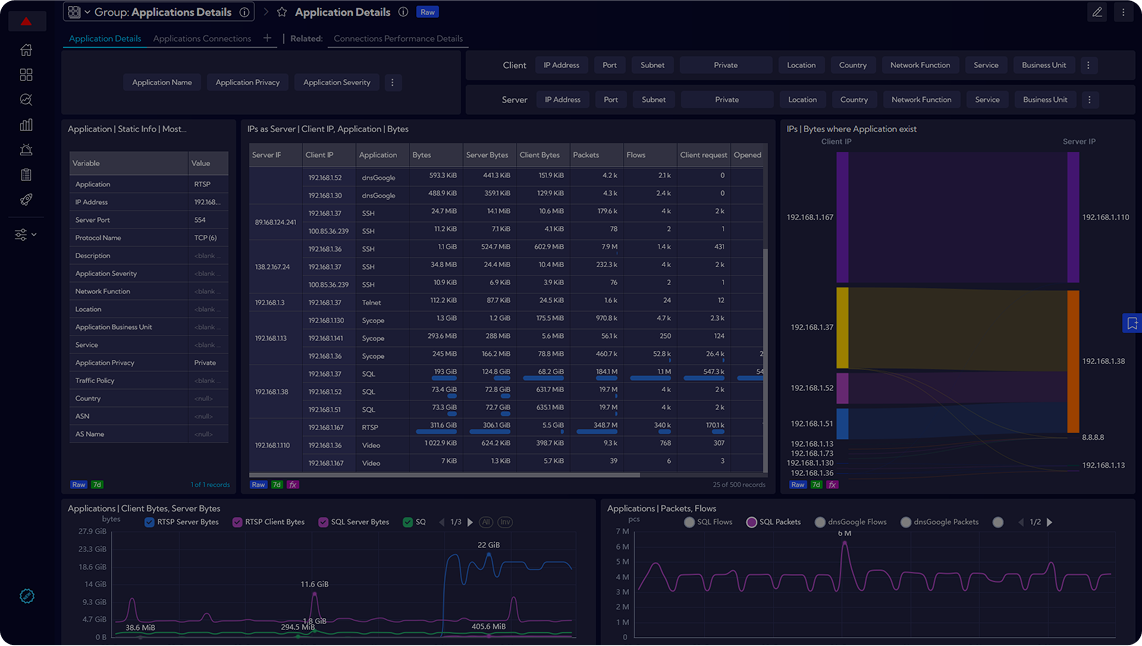This screenshot has height=646, width=1142.
Task: Toggle the SQL Server Bytes legend checkbox
Action: (x=323, y=522)
